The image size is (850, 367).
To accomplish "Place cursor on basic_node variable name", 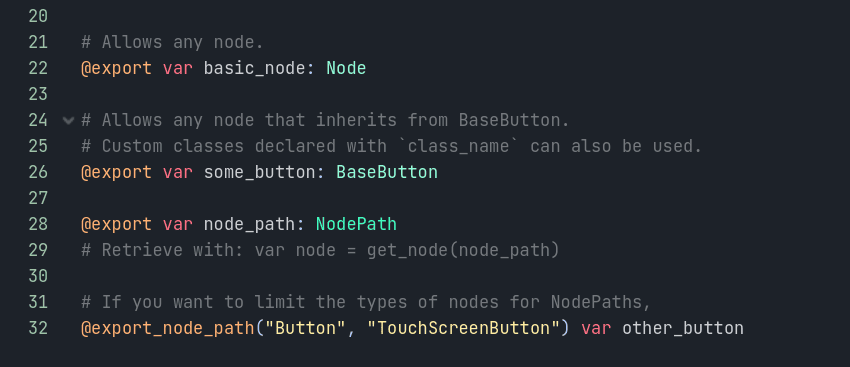I will point(254,69).
